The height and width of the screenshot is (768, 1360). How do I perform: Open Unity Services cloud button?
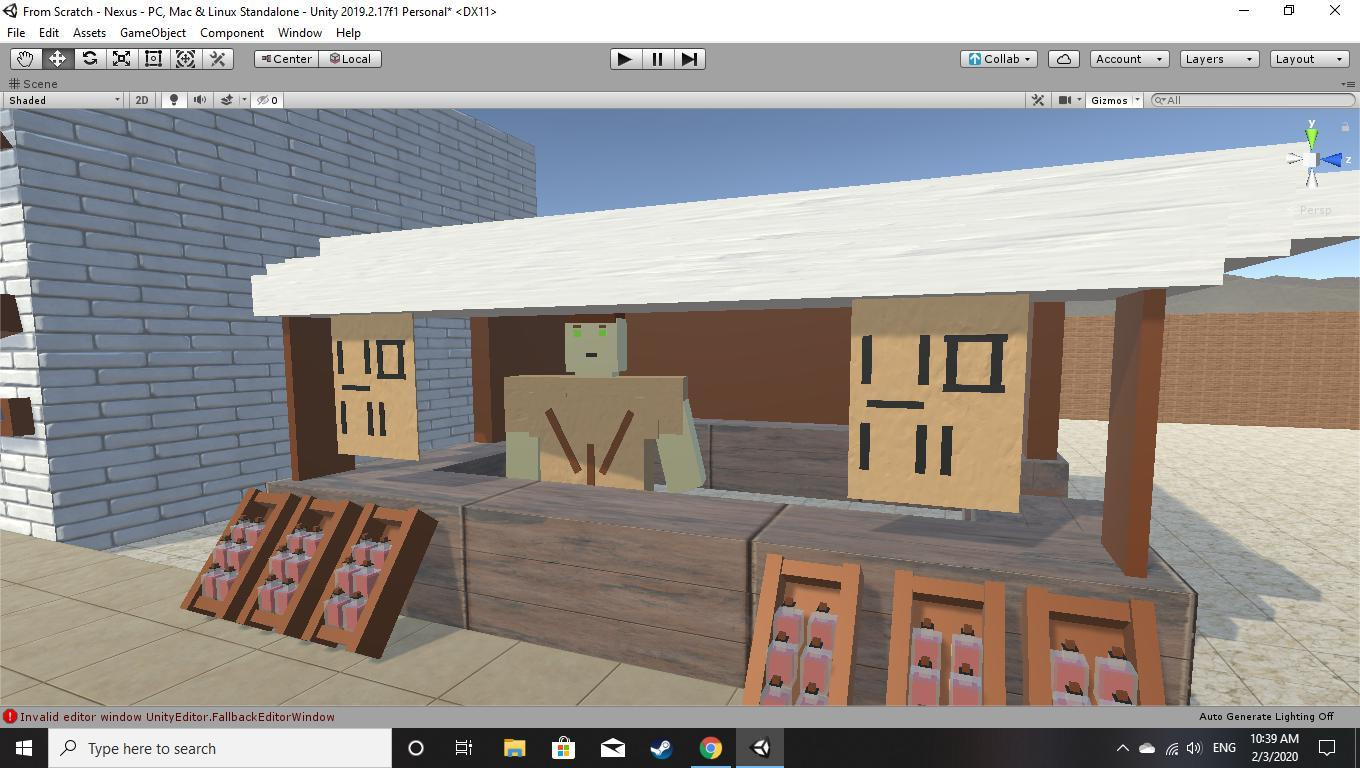[x=1063, y=59]
